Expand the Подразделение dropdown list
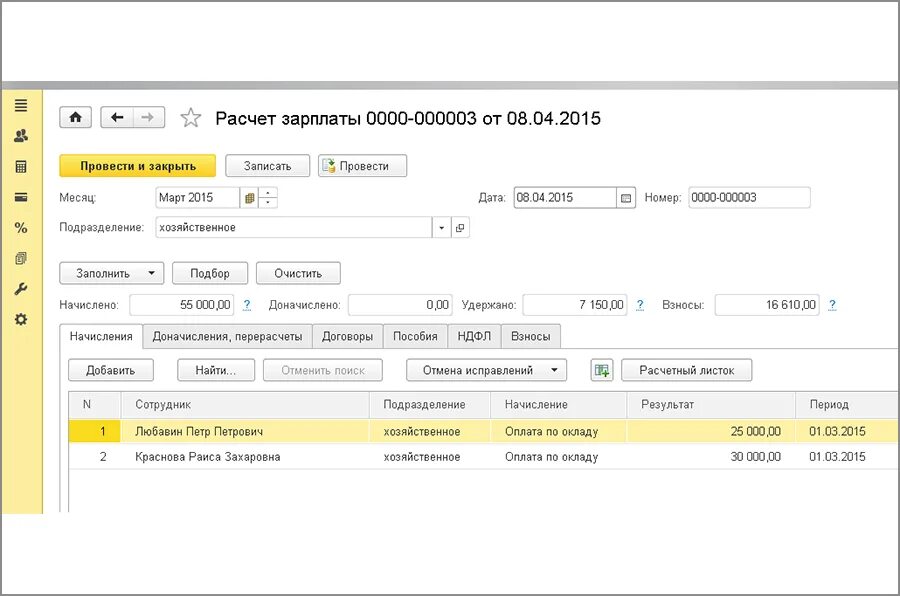Image resolution: width=900 pixels, height=596 pixels. click(441, 228)
